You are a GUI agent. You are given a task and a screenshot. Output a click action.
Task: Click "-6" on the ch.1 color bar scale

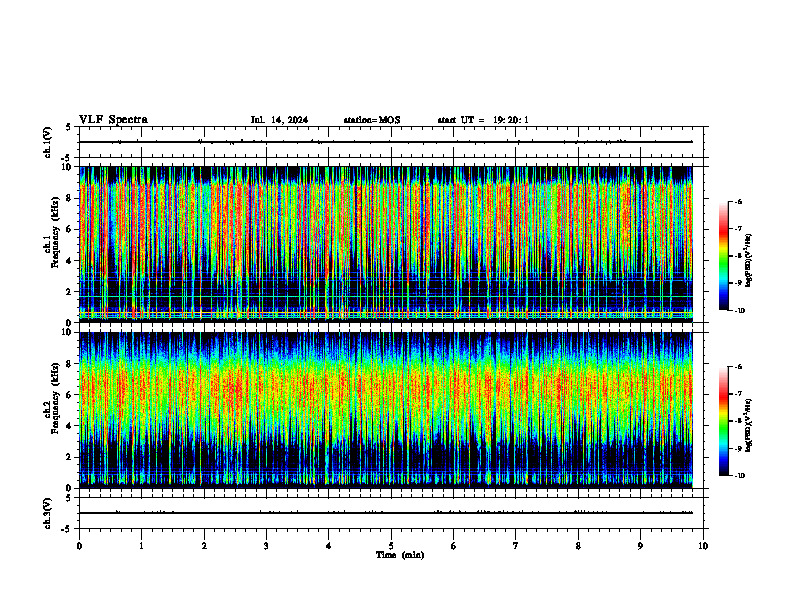(x=738, y=201)
